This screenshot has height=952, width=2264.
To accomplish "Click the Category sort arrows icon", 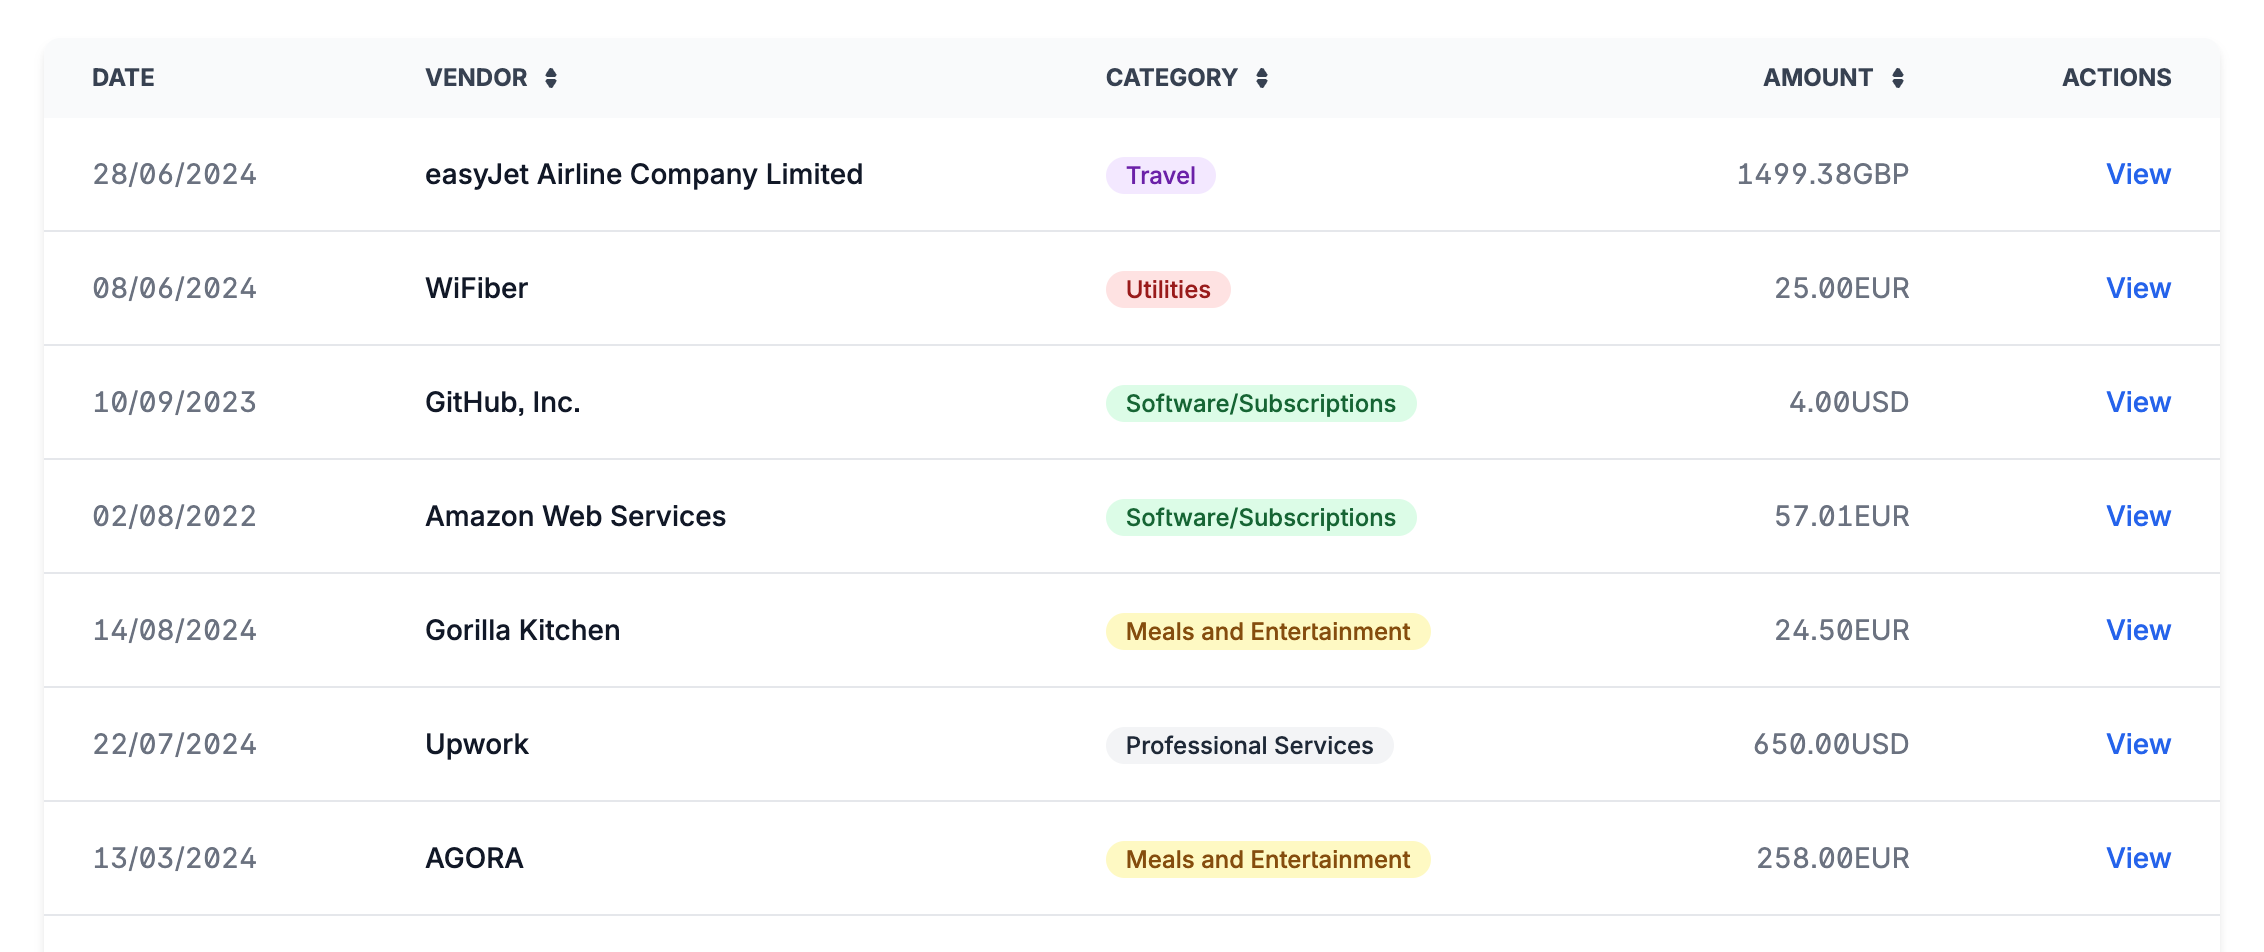I will coord(1262,78).
